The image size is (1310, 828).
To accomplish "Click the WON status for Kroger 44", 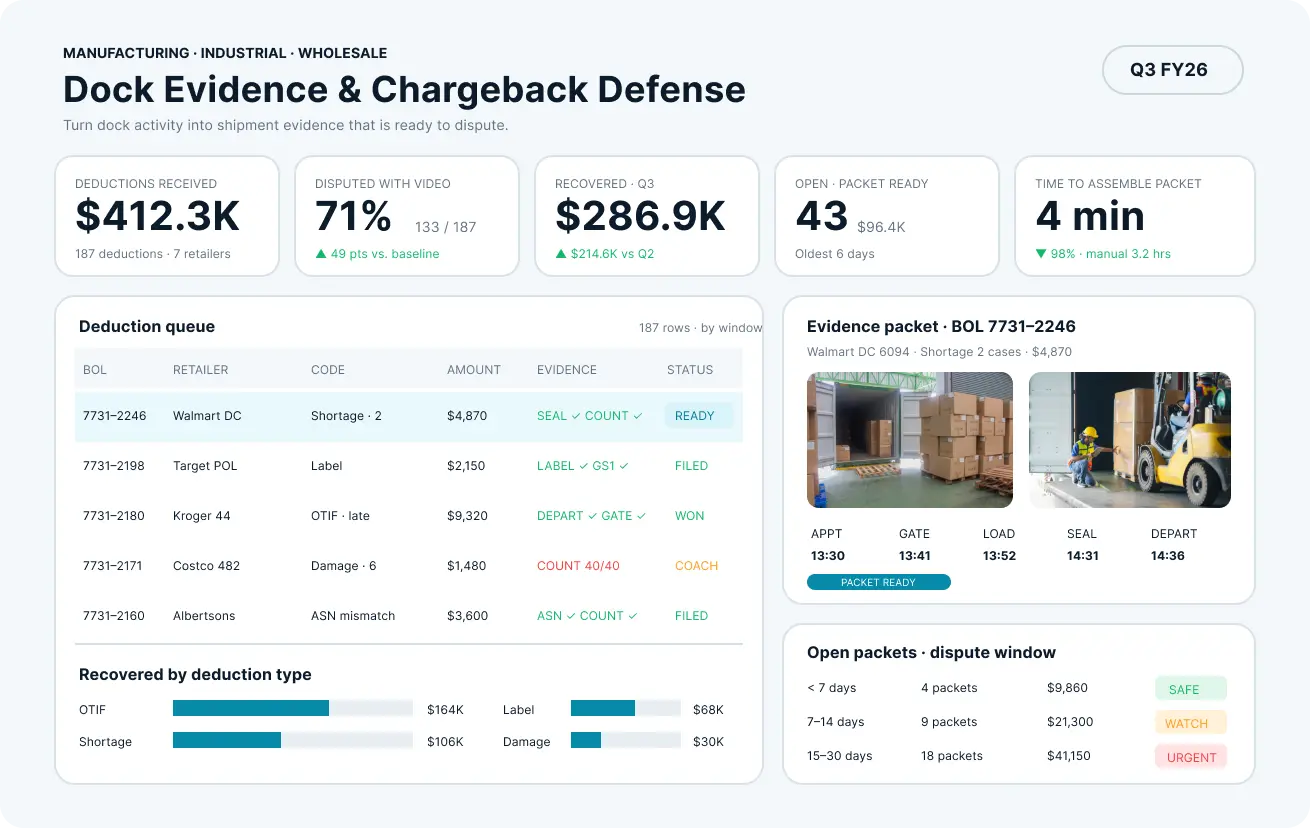I will [690, 516].
